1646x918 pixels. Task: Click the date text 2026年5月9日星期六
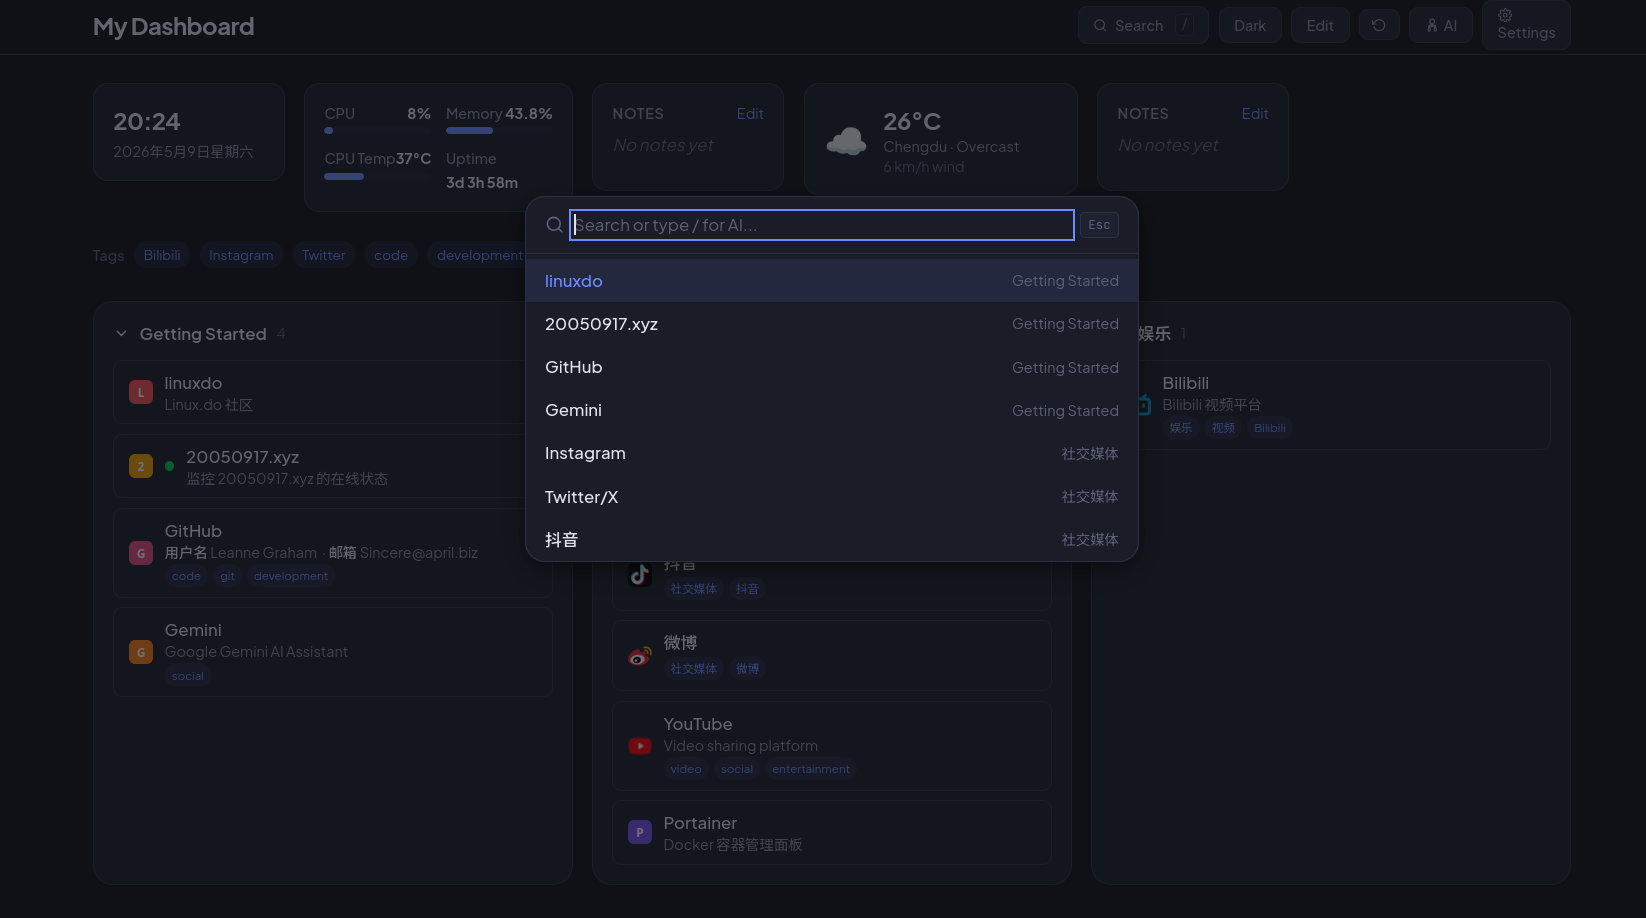coord(183,152)
